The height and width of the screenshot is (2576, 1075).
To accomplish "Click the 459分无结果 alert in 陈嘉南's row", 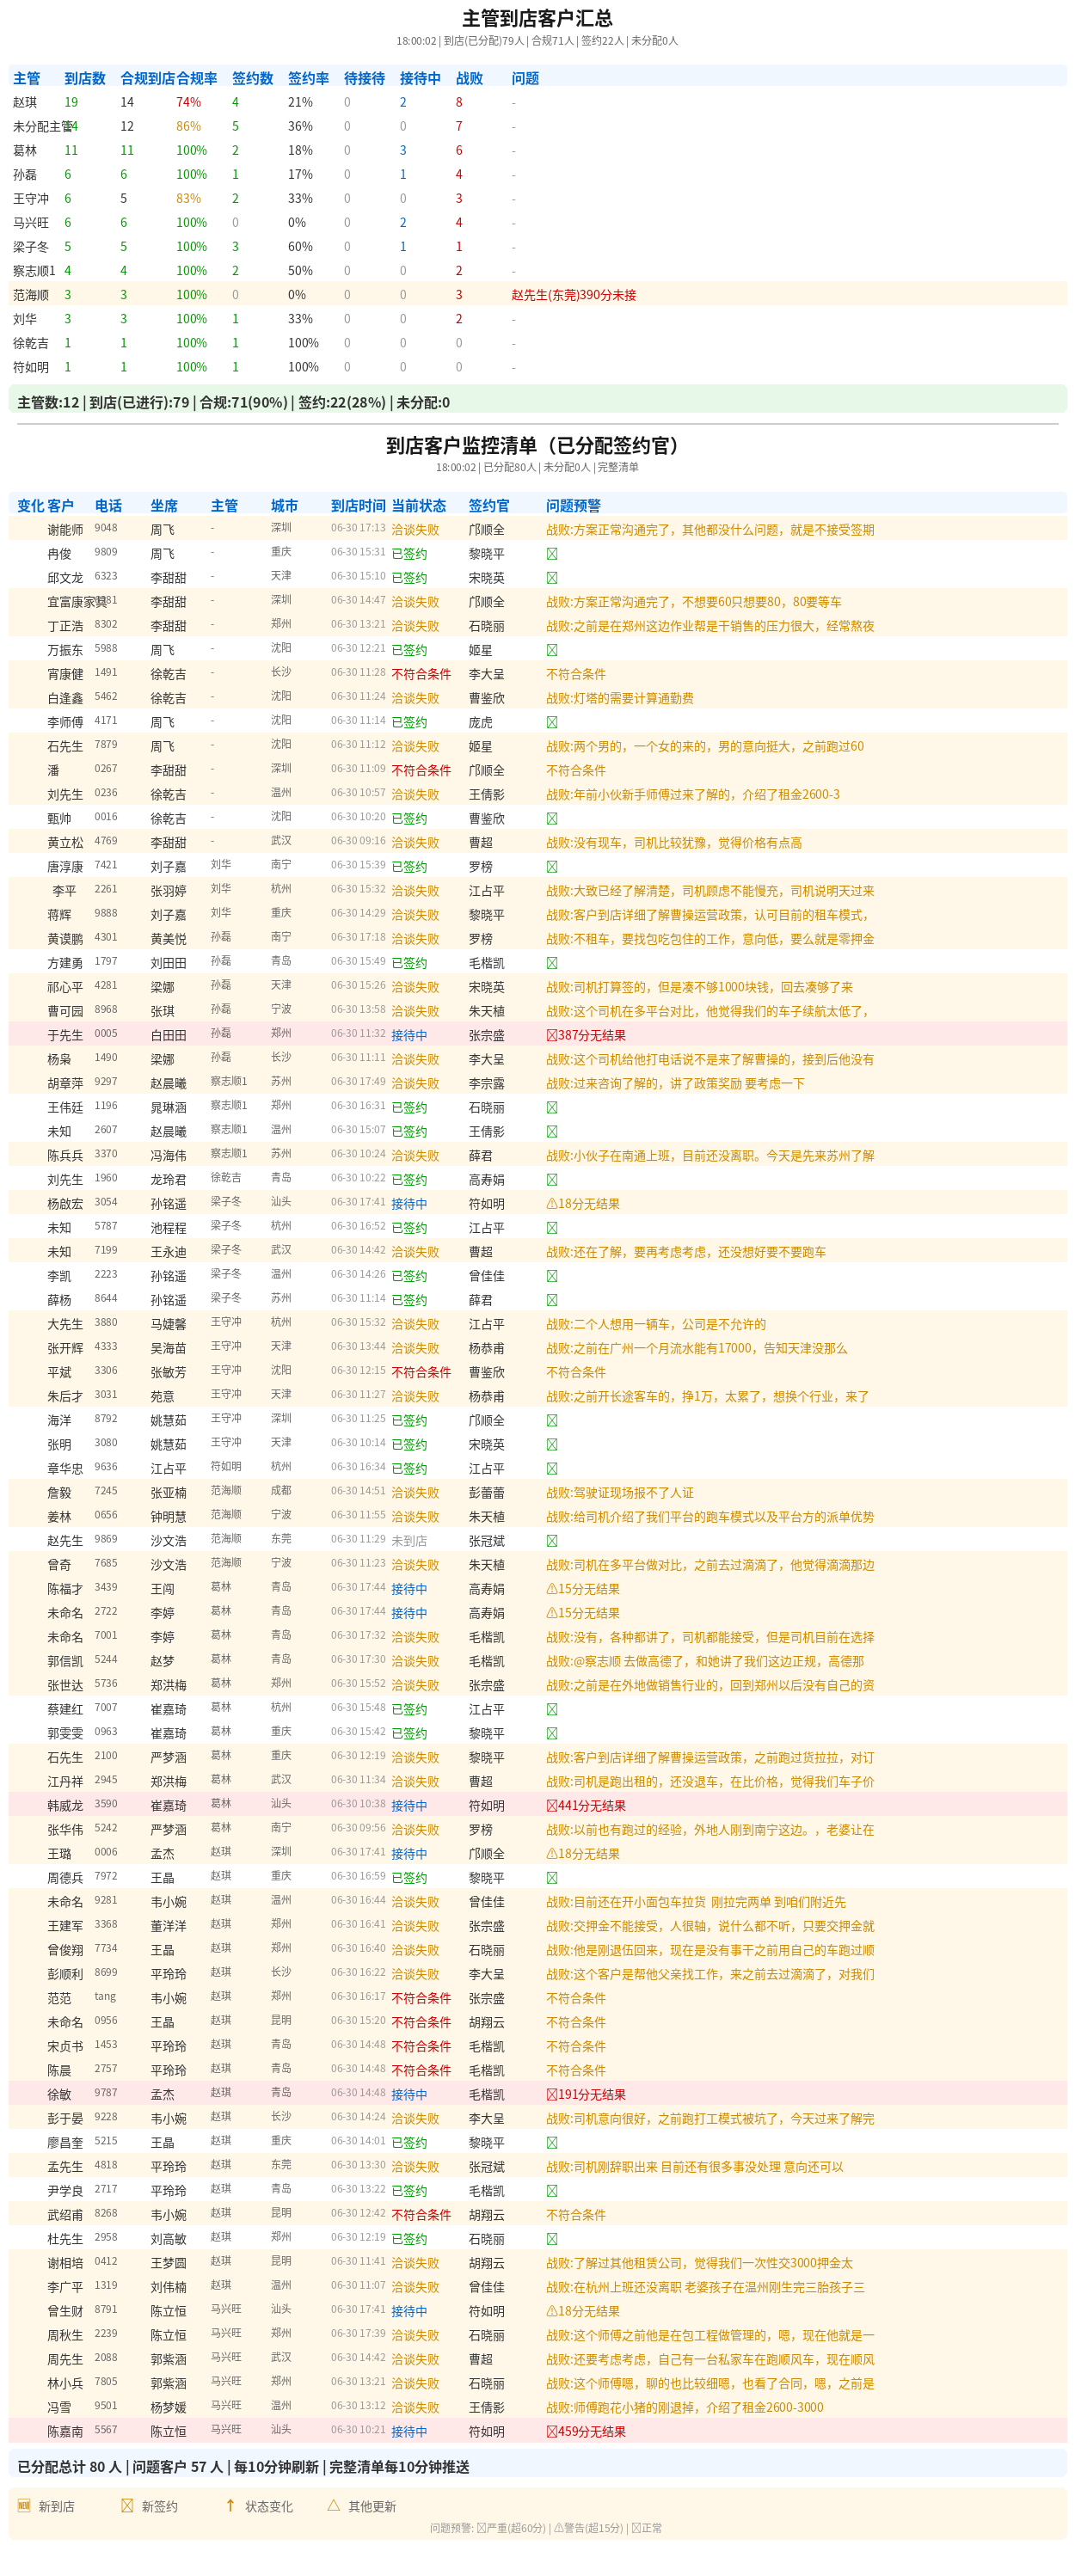I will [586, 2432].
